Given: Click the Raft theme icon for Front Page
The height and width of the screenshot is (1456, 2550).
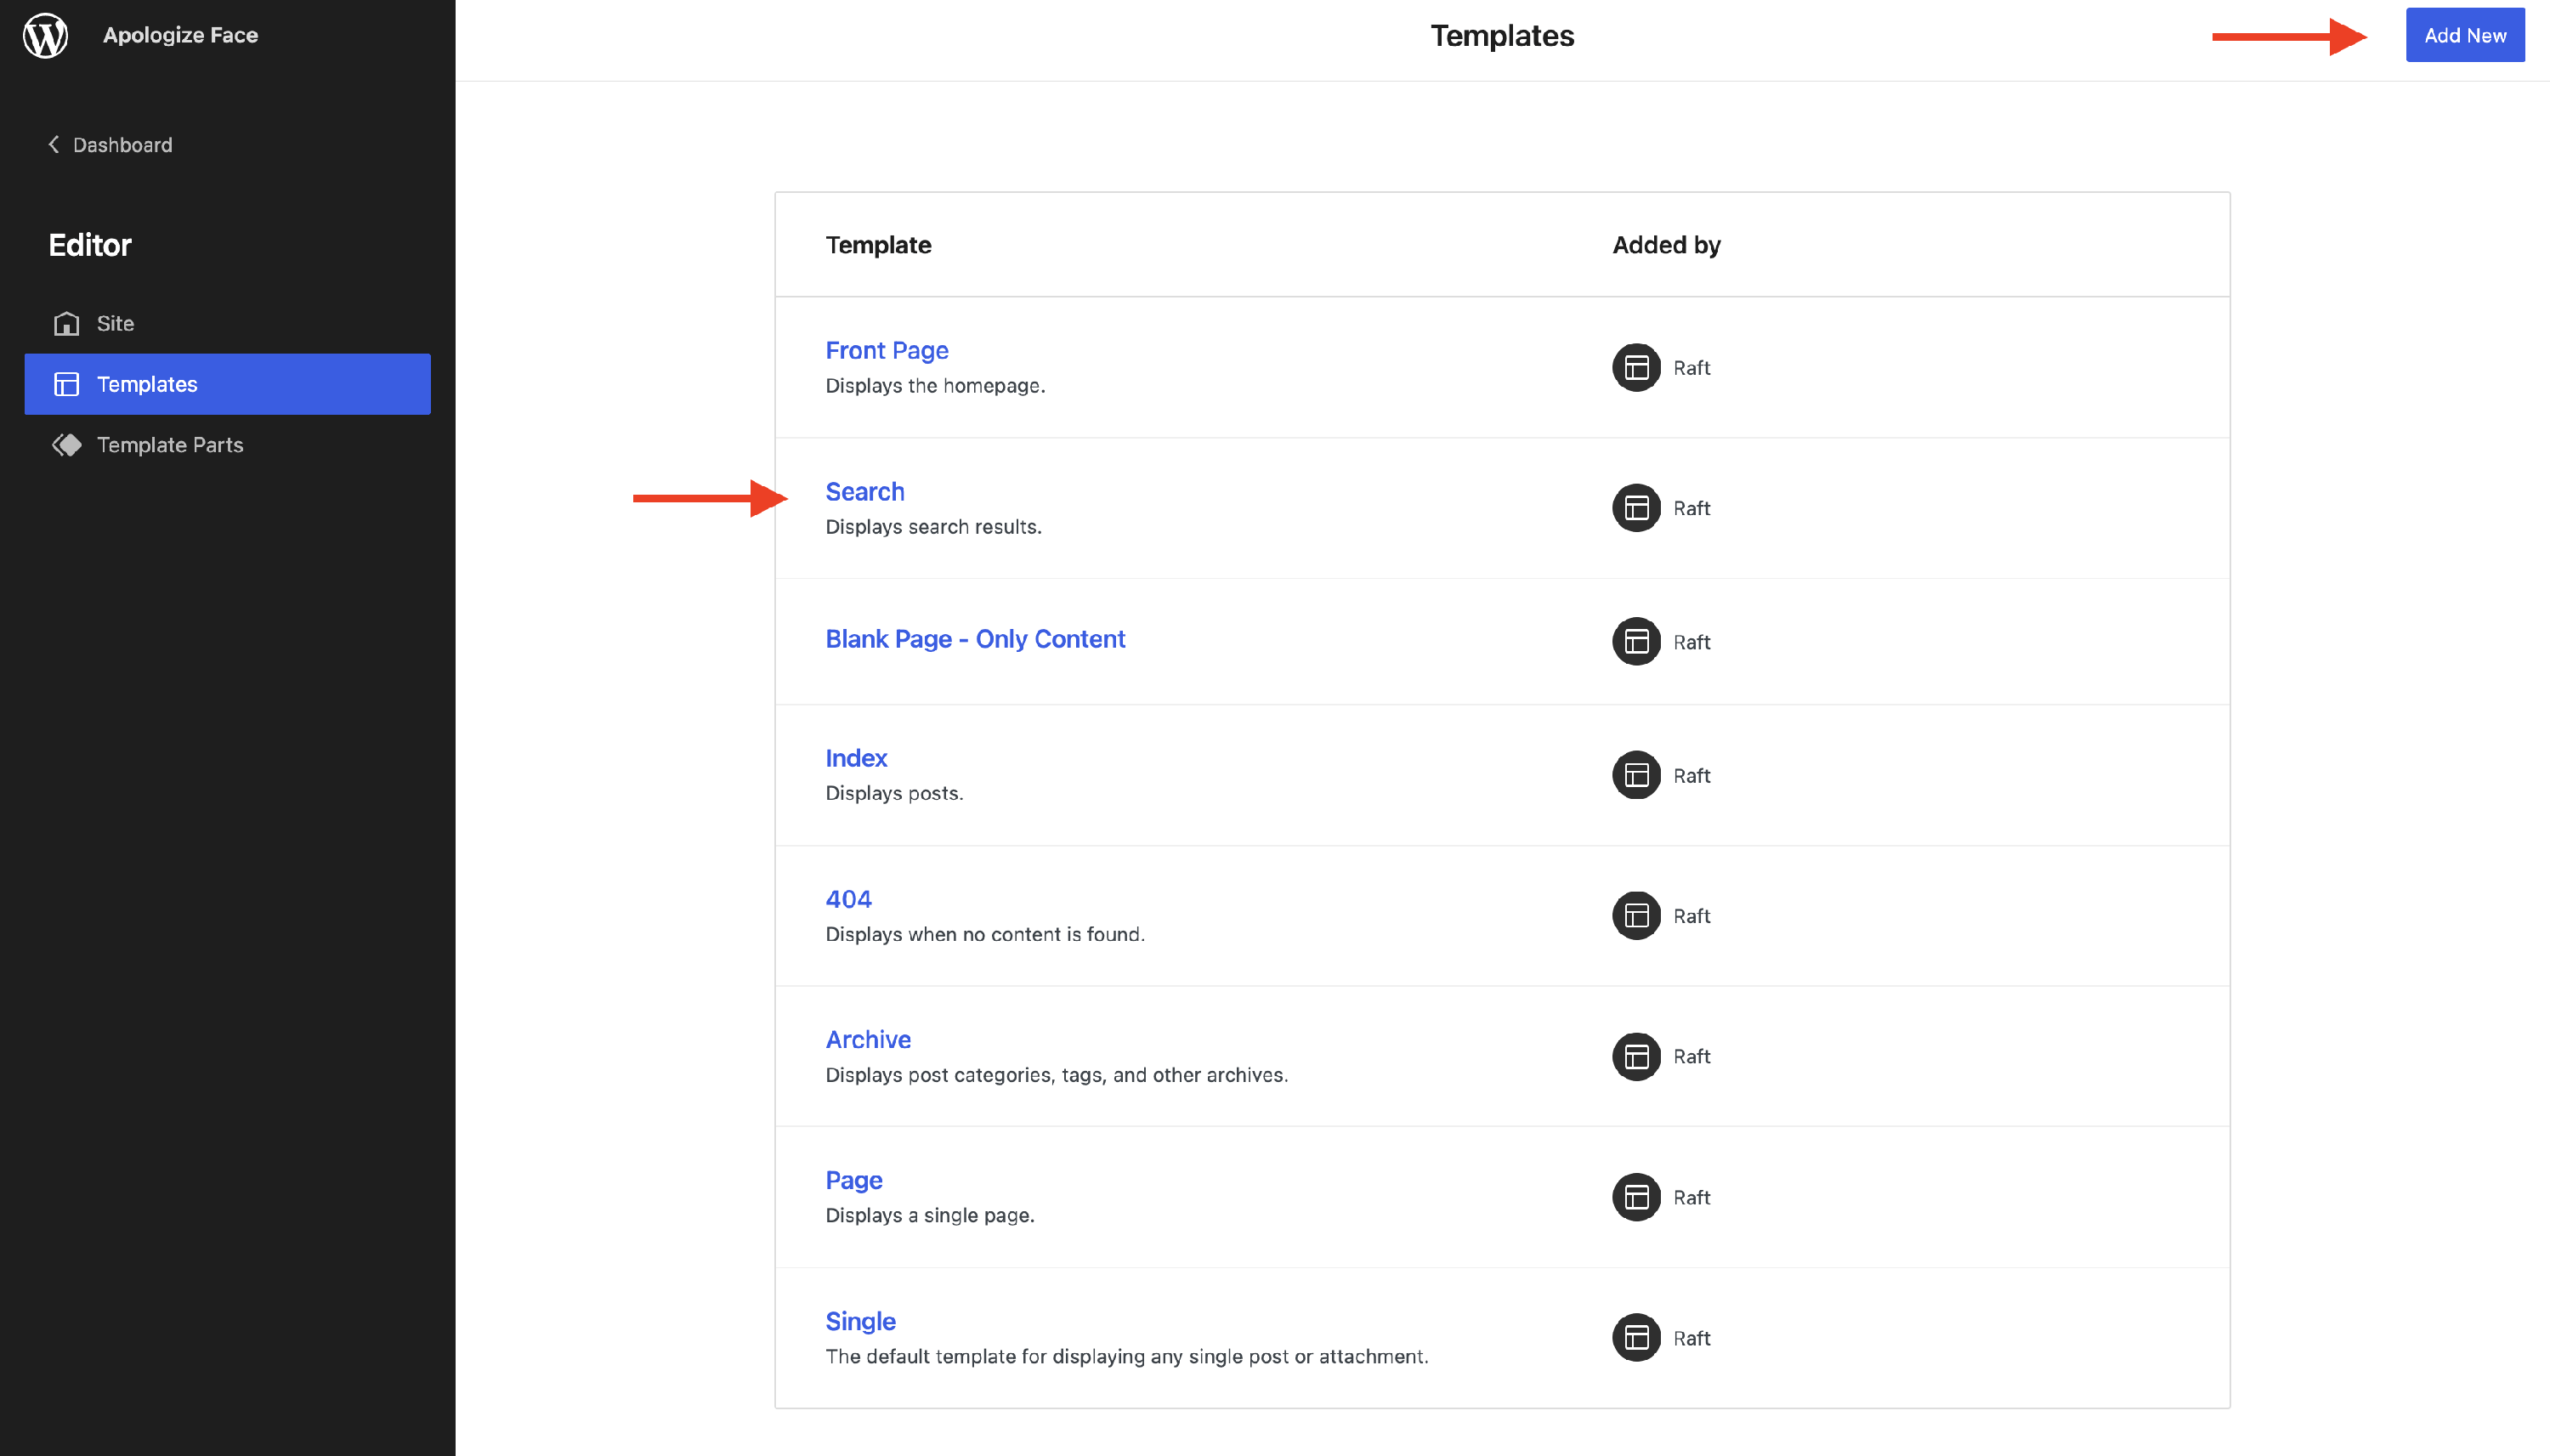Looking at the screenshot, I should 1636,368.
